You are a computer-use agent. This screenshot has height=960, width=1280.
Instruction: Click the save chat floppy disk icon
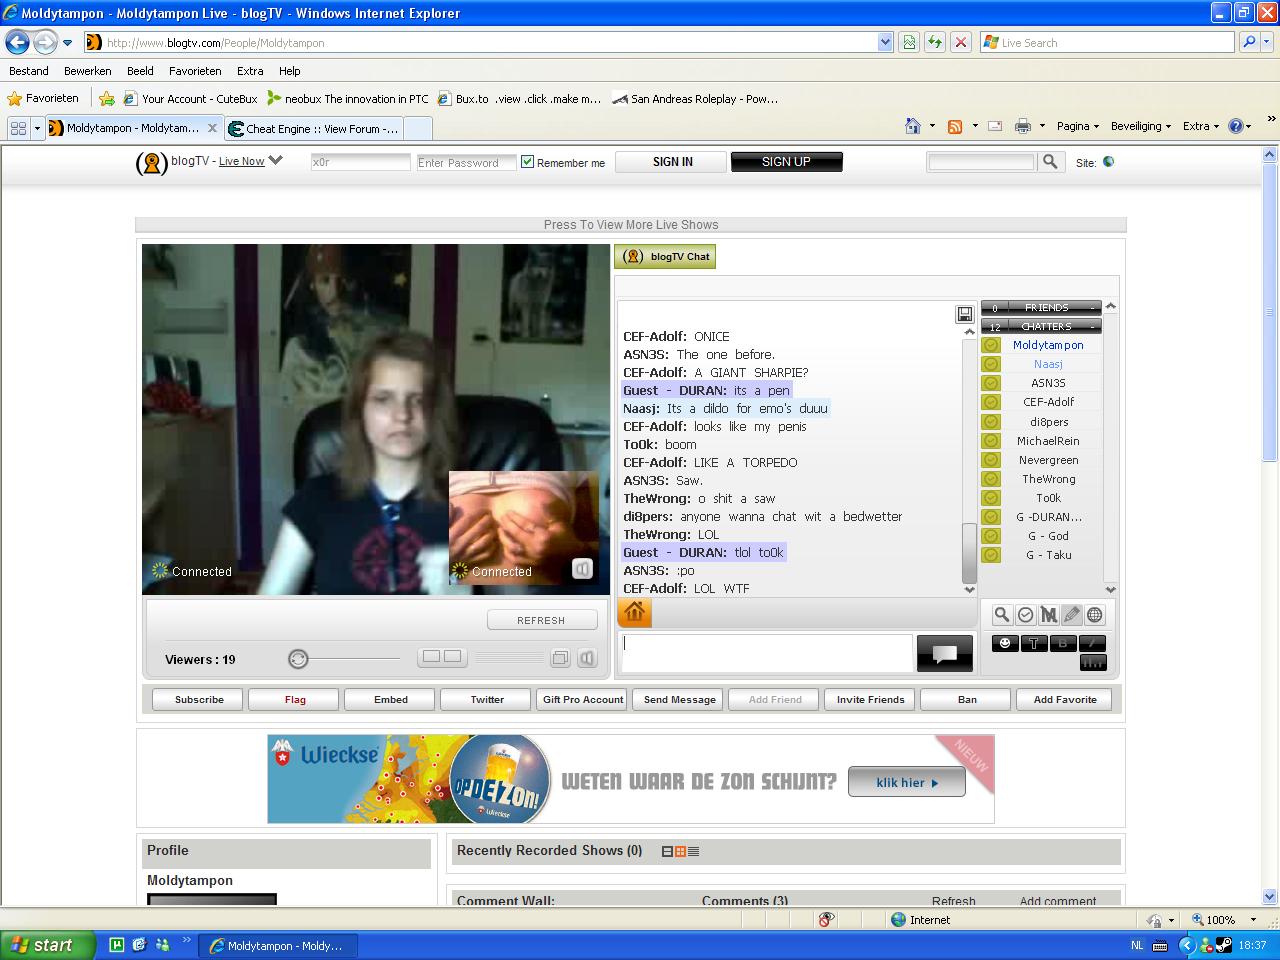click(x=964, y=314)
